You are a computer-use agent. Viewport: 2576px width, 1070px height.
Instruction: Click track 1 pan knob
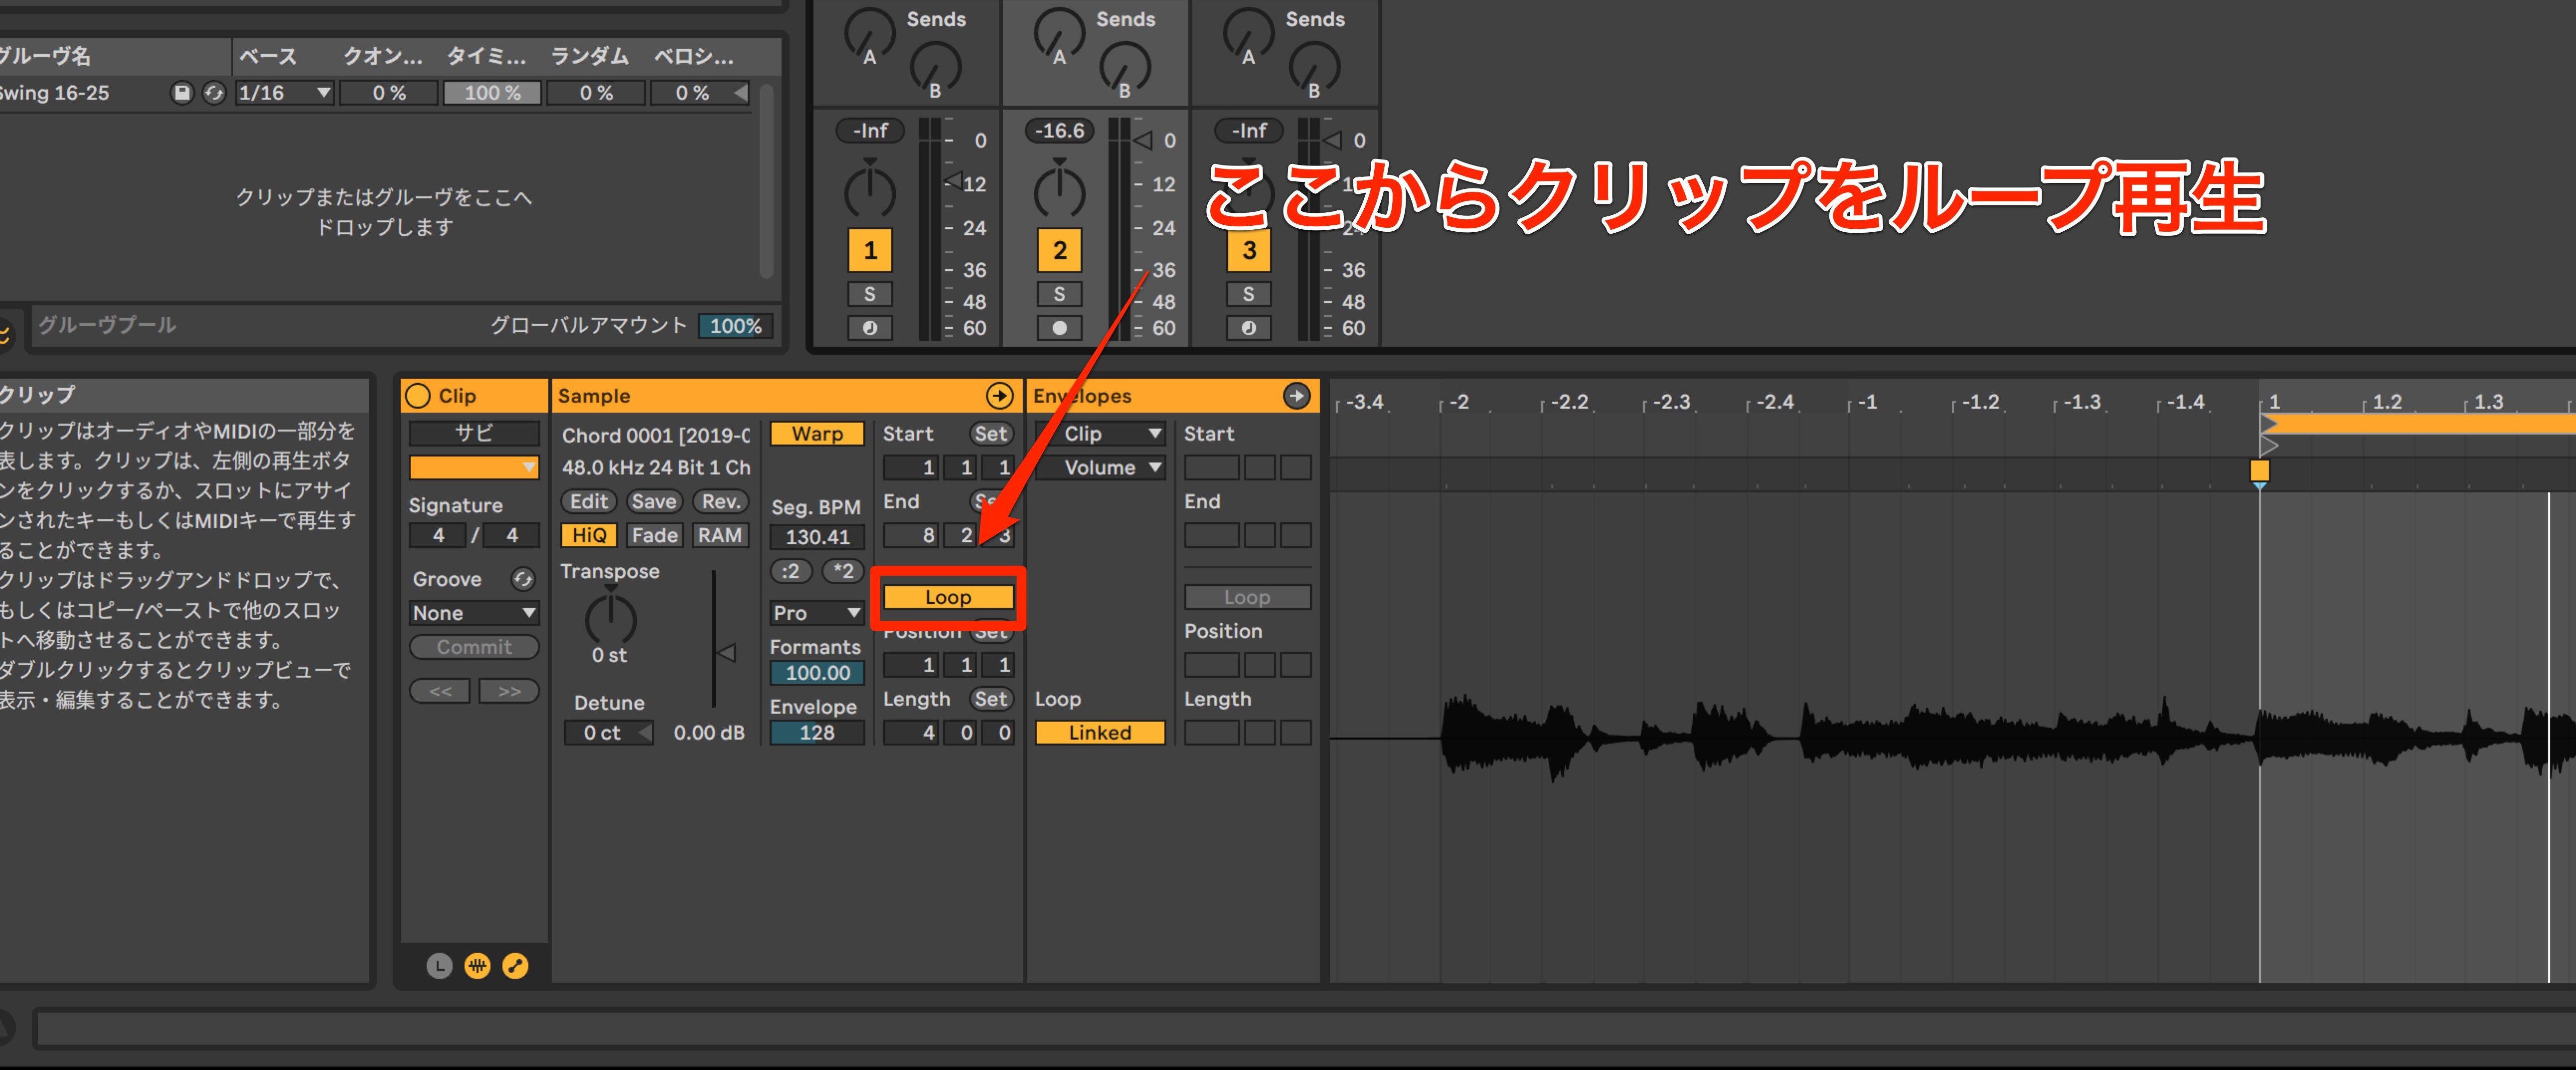[870, 191]
